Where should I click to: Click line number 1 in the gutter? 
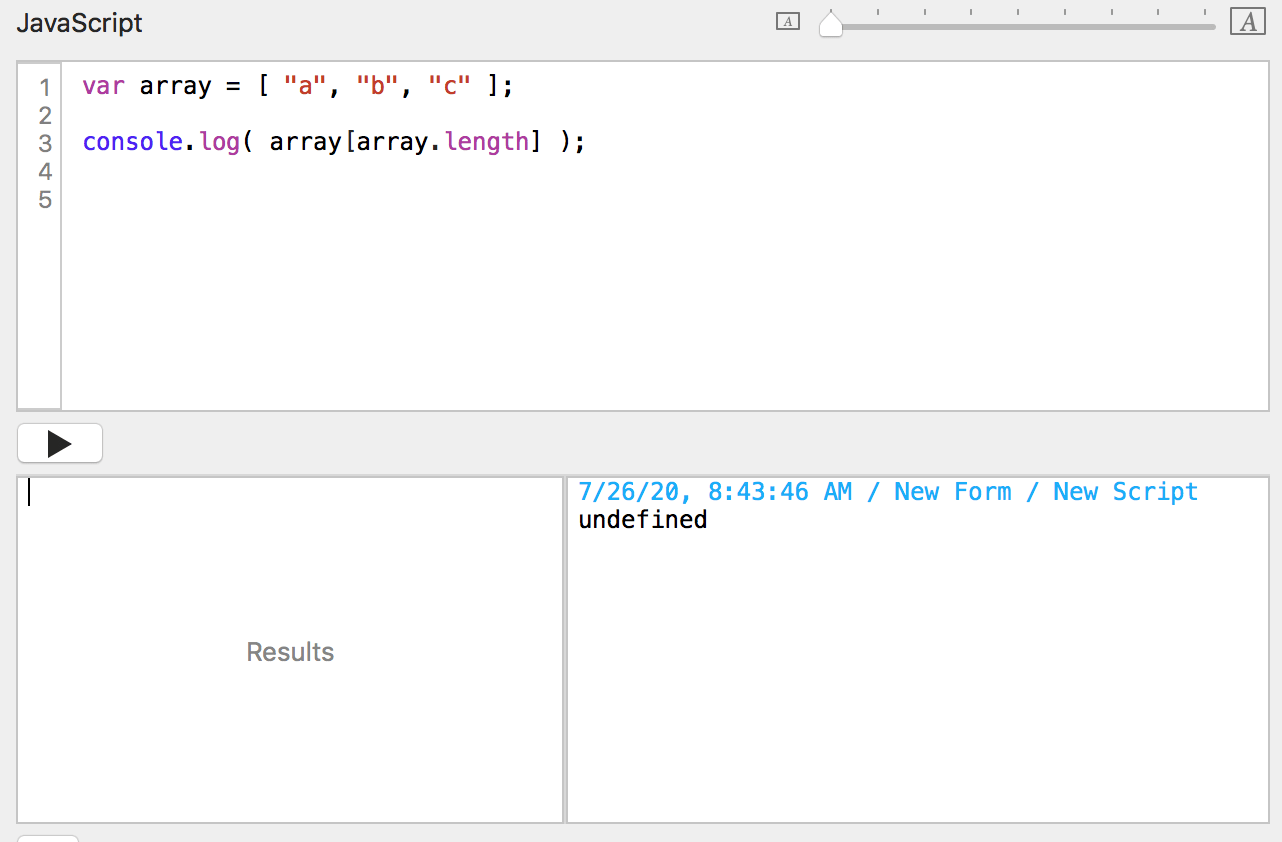click(x=43, y=88)
